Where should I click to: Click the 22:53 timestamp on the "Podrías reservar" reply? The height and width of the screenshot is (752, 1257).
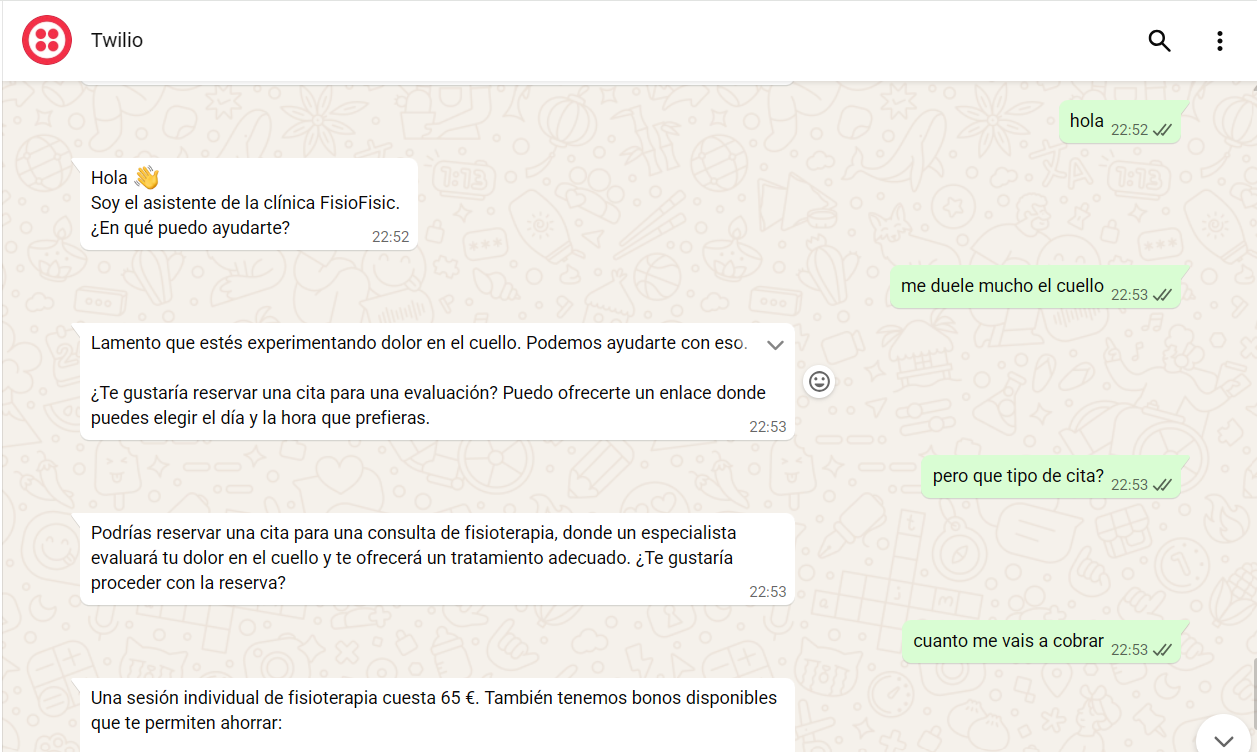768,592
